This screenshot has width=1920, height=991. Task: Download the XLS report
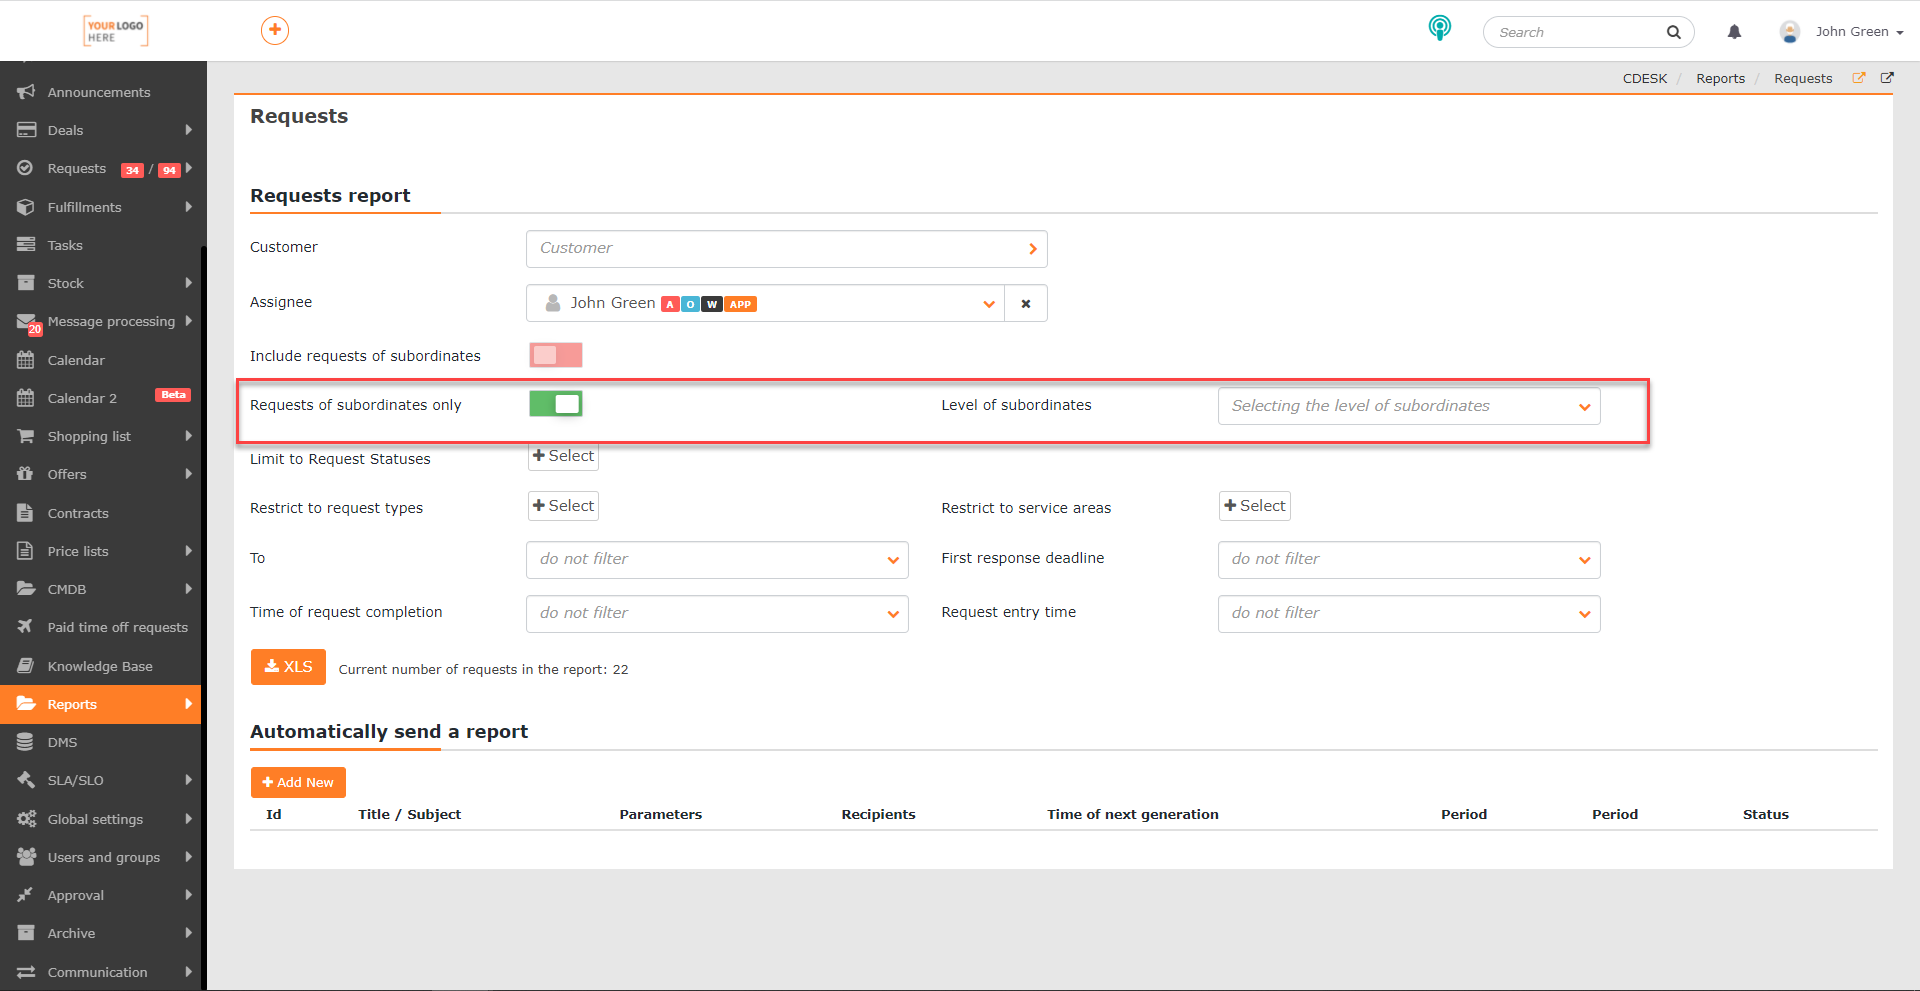pos(288,667)
